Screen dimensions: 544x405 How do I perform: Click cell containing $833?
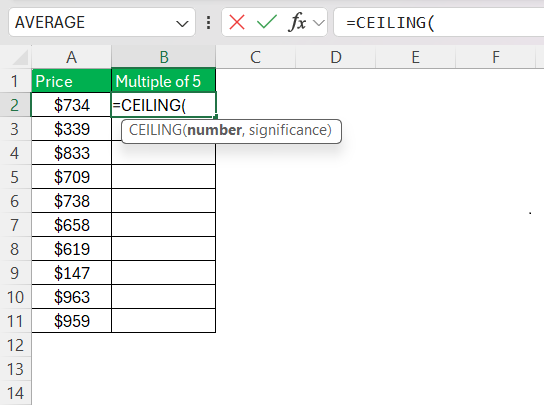(71, 153)
